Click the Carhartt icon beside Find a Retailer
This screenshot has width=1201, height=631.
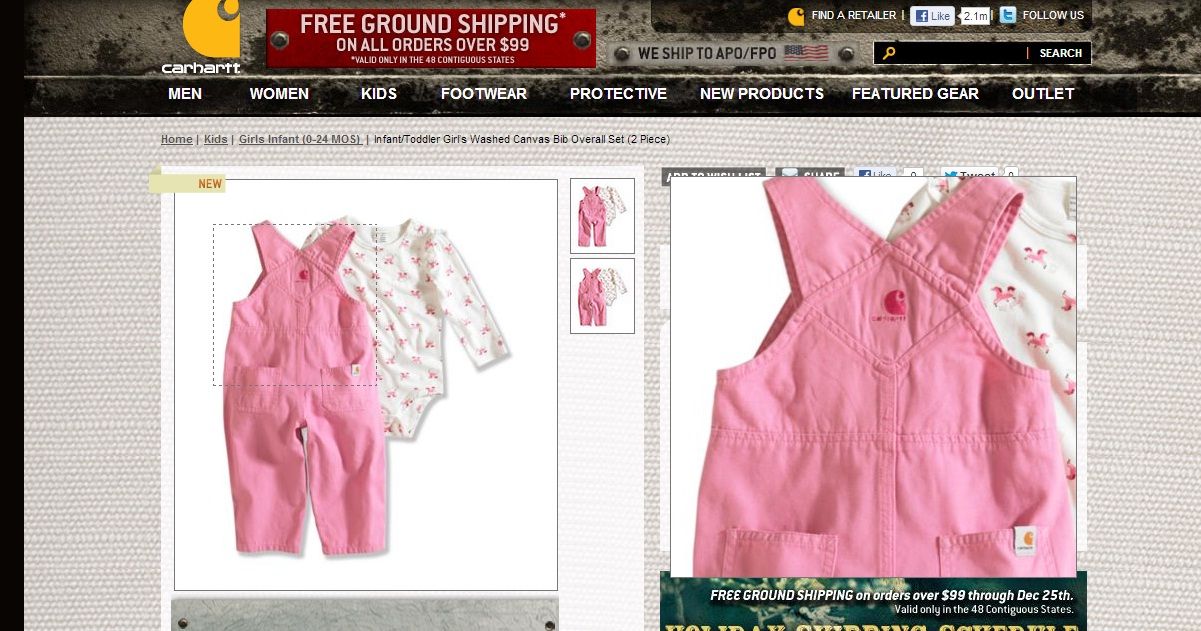pos(796,16)
